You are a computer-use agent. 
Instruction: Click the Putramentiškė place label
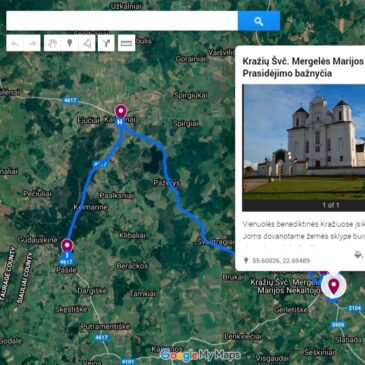[106, 326]
